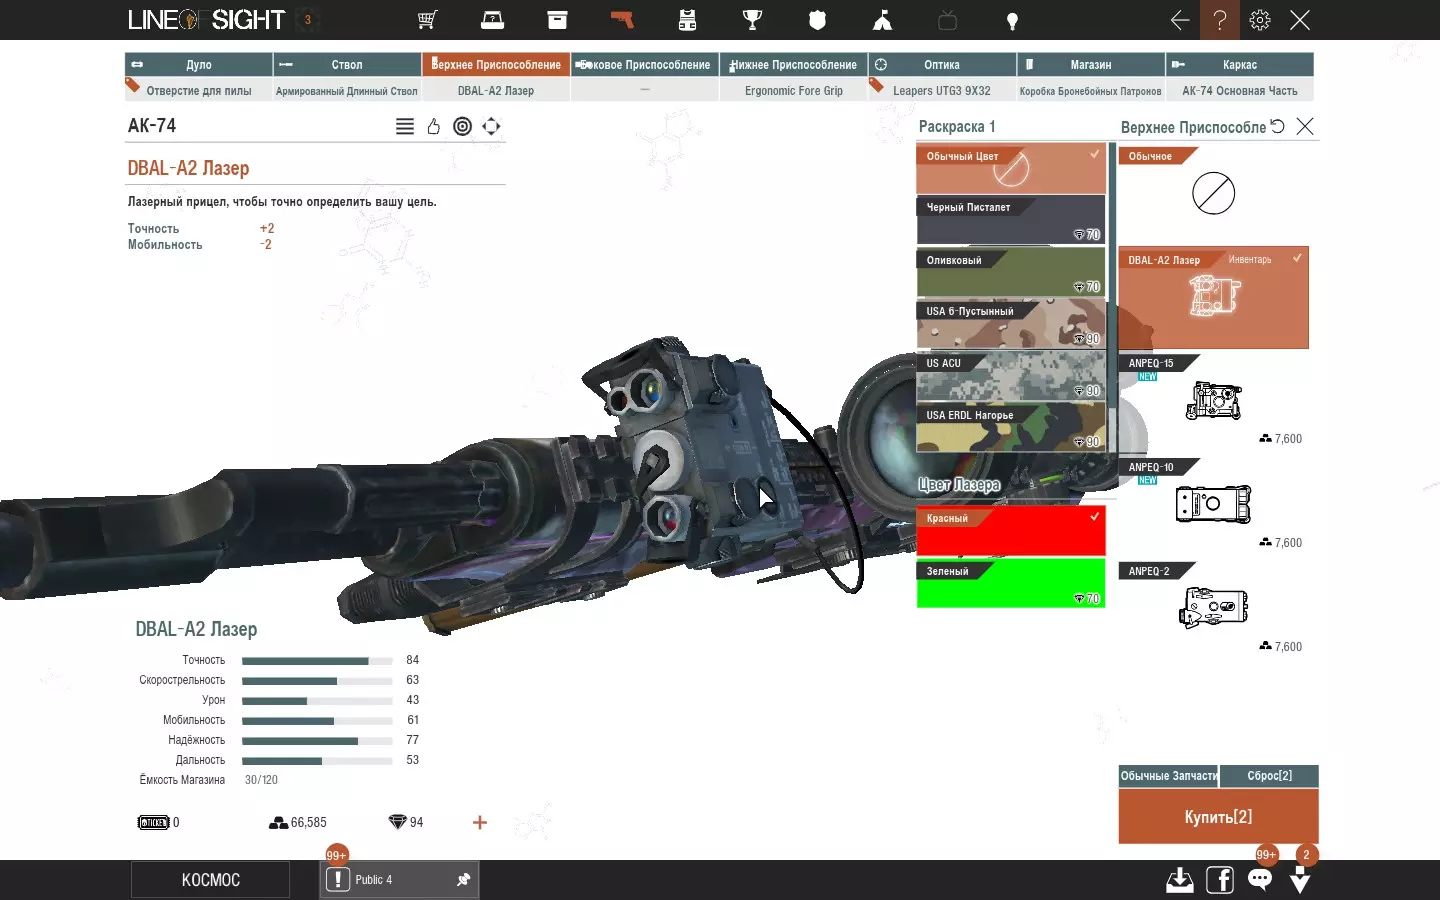Select the orange pistol weapons icon
The width and height of the screenshot is (1440, 900).
(x=622, y=20)
